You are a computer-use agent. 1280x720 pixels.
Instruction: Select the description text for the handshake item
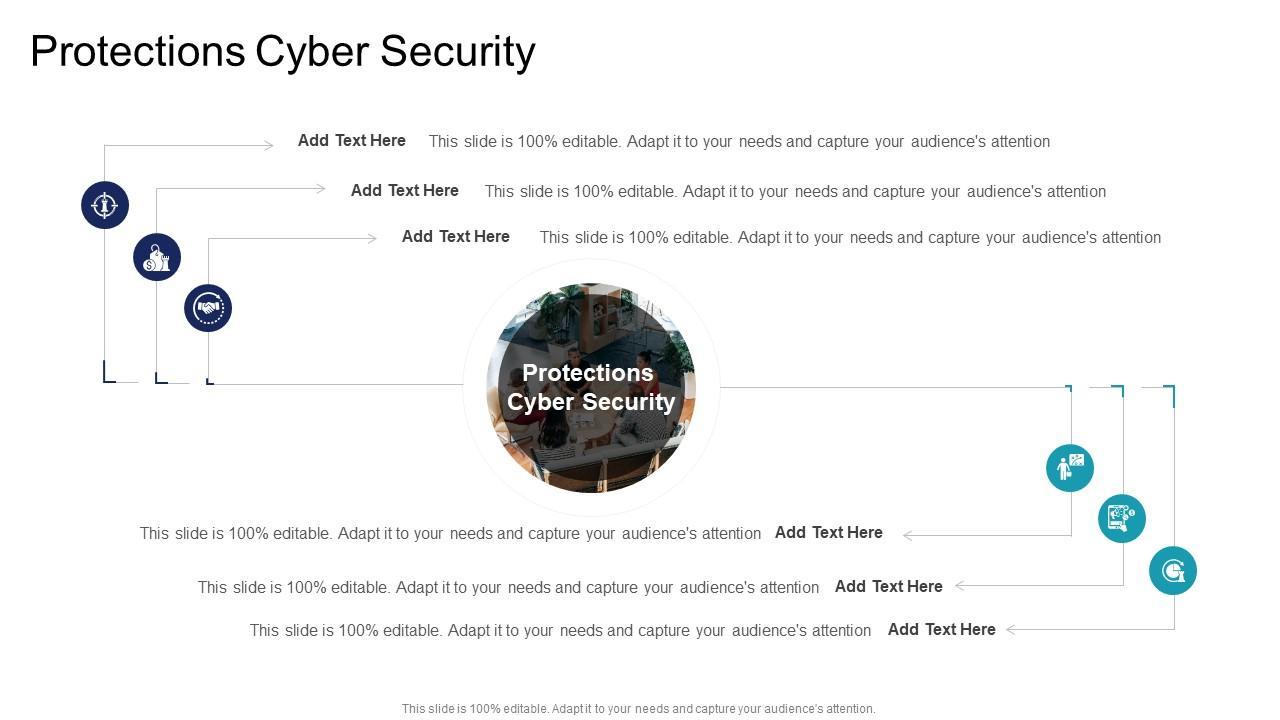coord(850,238)
